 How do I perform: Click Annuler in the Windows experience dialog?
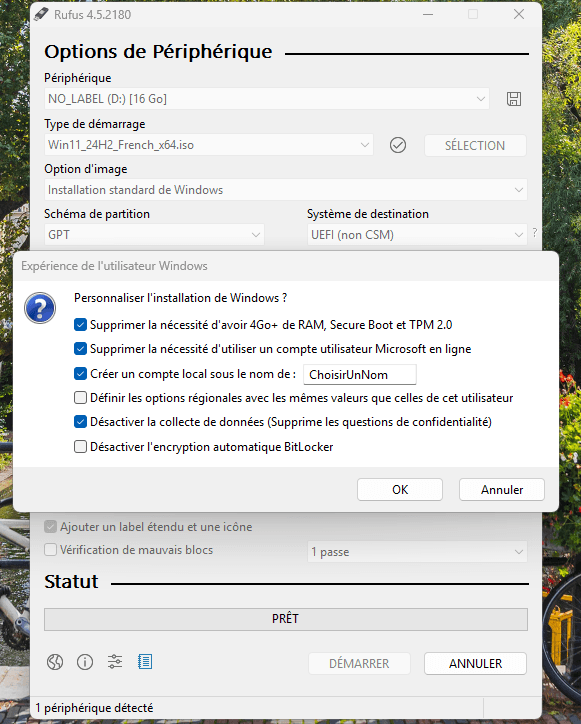pos(502,489)
